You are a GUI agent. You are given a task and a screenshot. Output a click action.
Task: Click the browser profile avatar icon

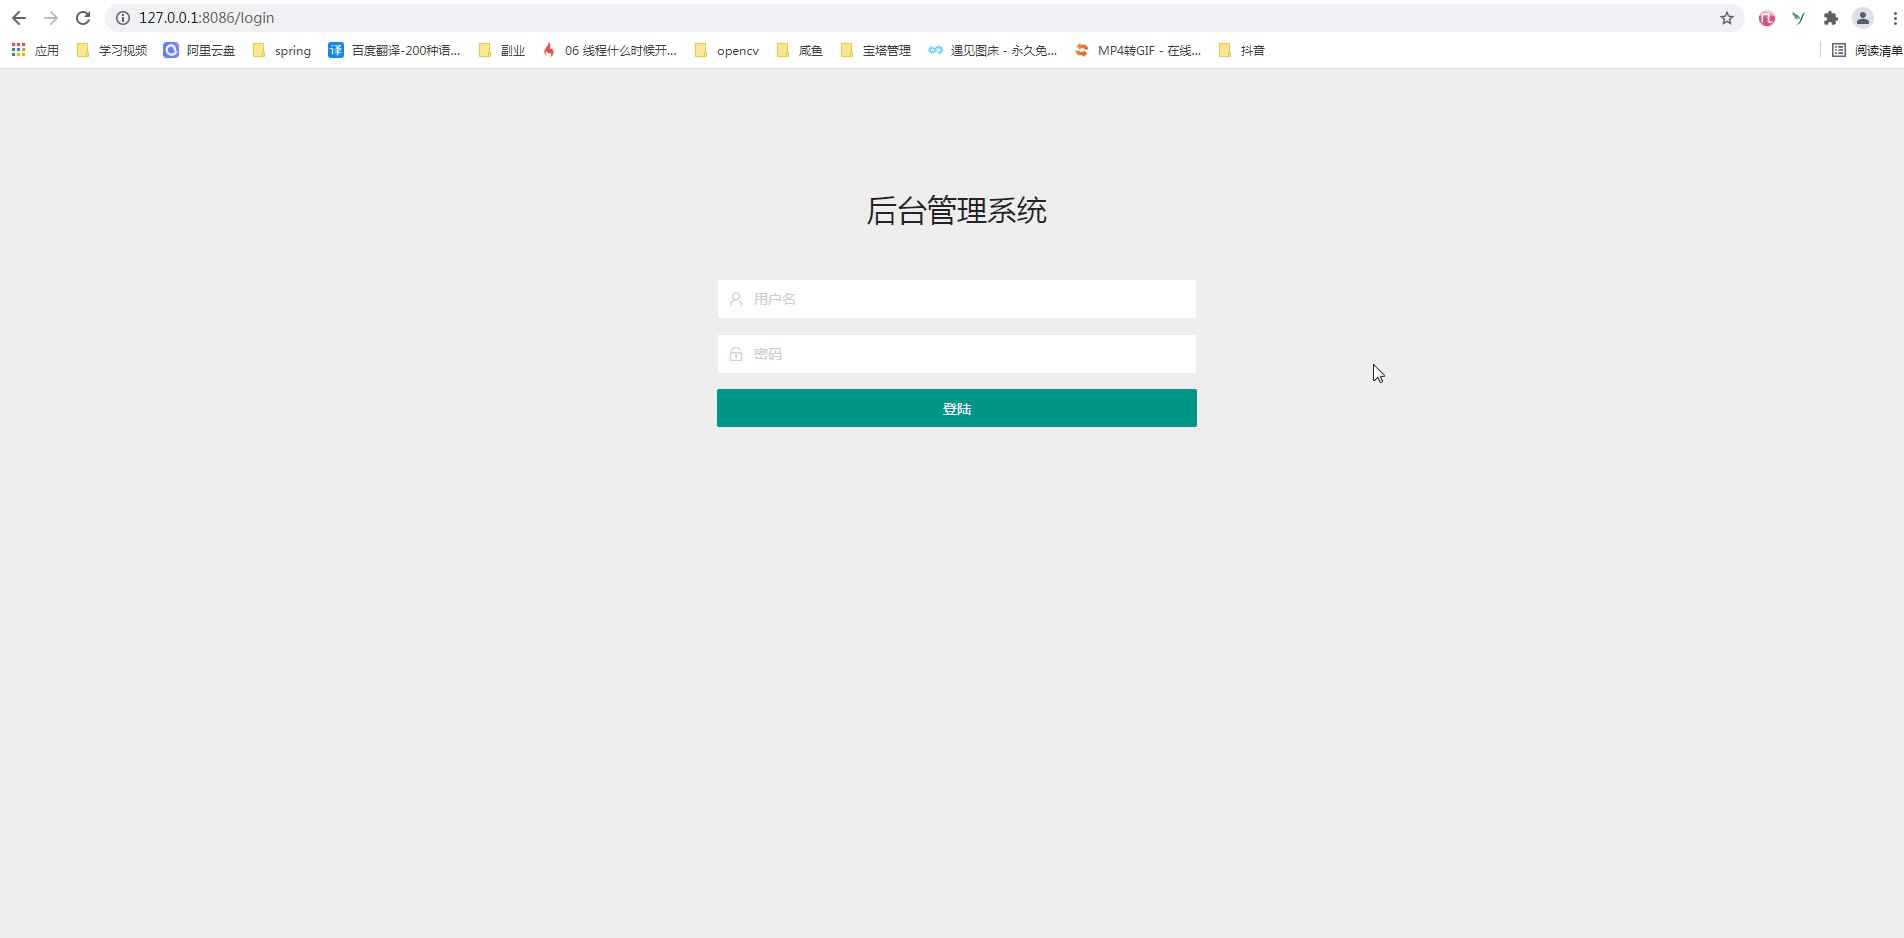[x=1863, y=17]
